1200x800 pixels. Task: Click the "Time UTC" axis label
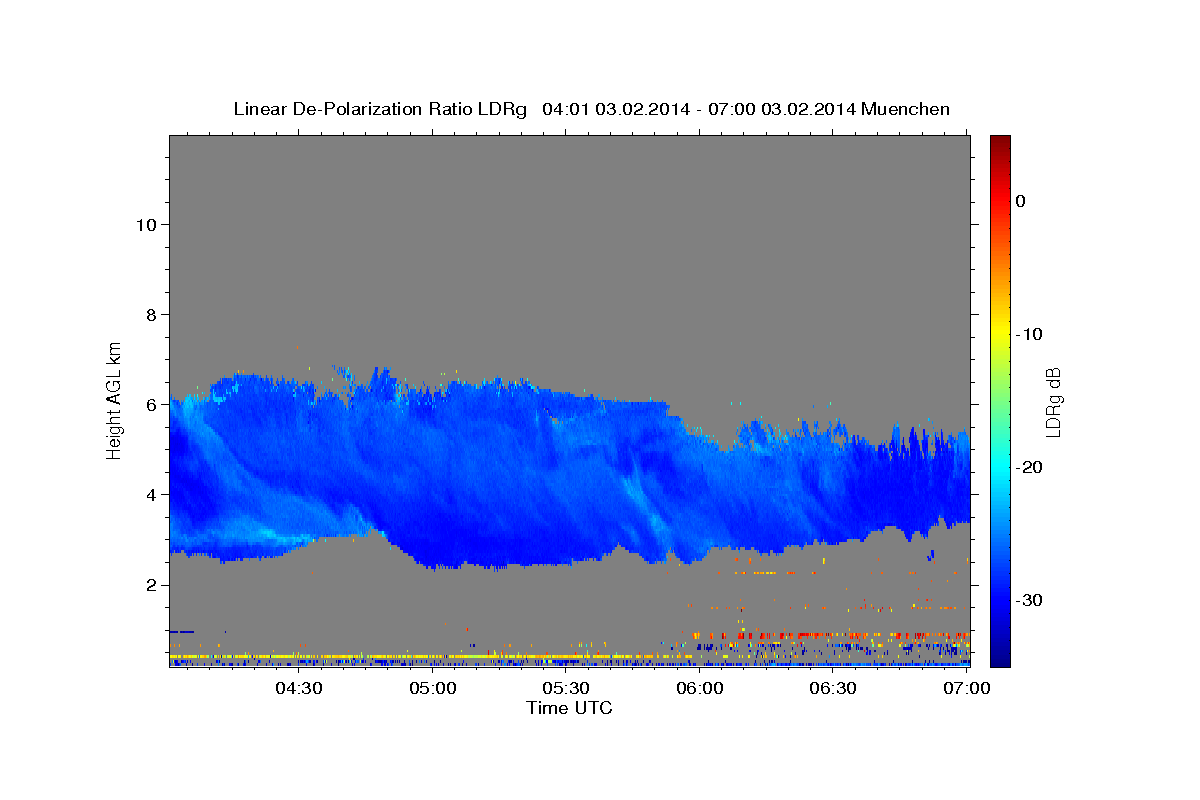pyautogui.click(x=569, y=708)
